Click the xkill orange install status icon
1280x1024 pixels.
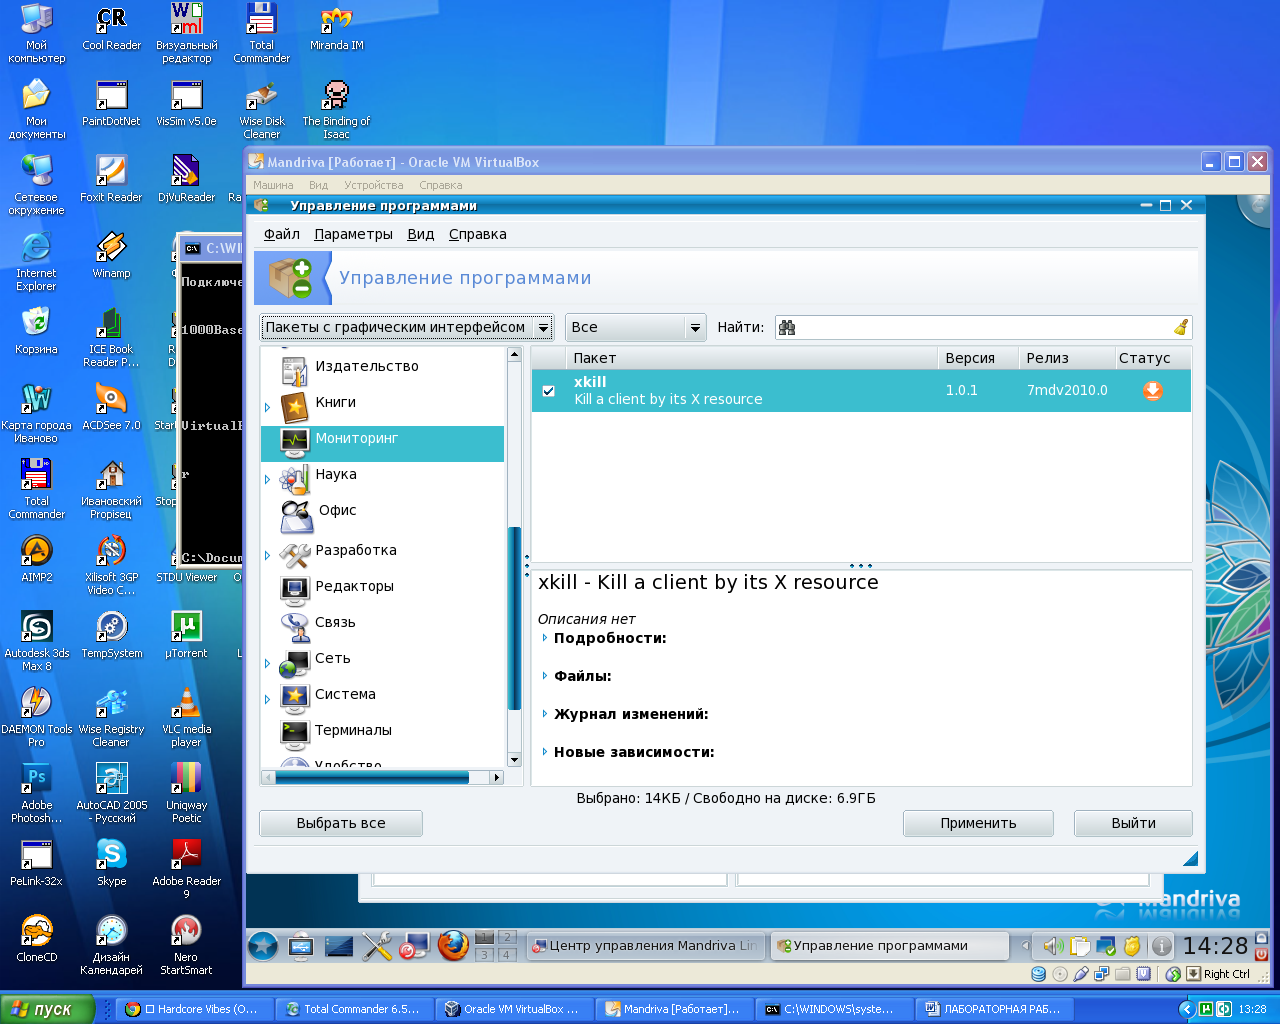(x=1153, y=391)
